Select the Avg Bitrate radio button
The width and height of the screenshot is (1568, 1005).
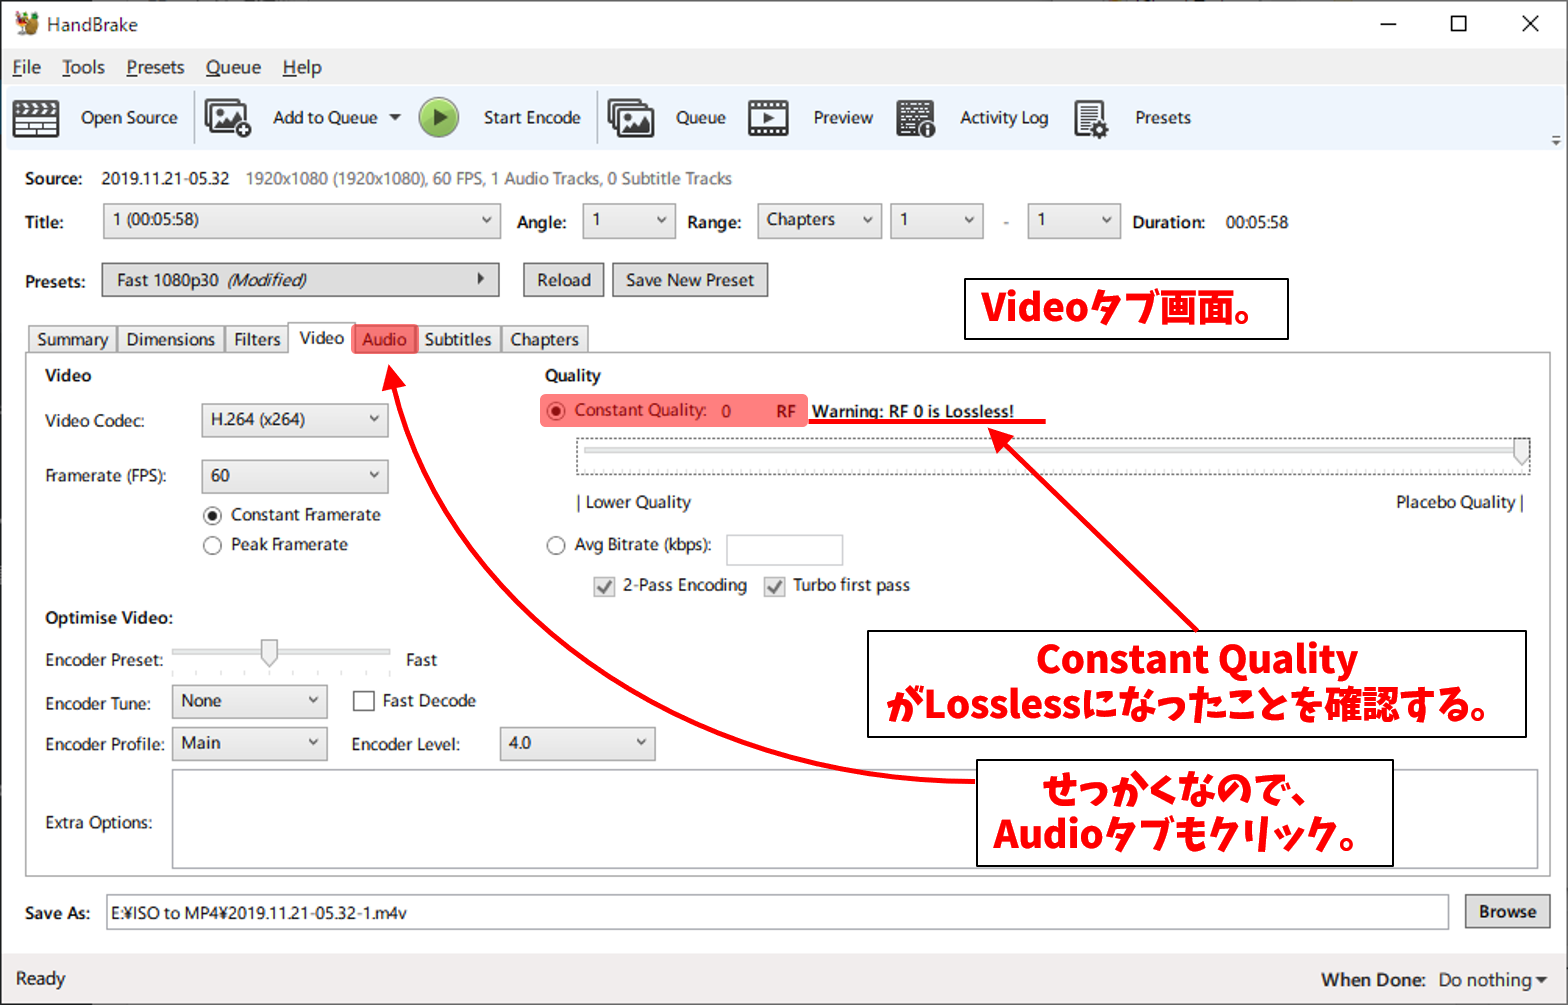[x=556, y=545]
